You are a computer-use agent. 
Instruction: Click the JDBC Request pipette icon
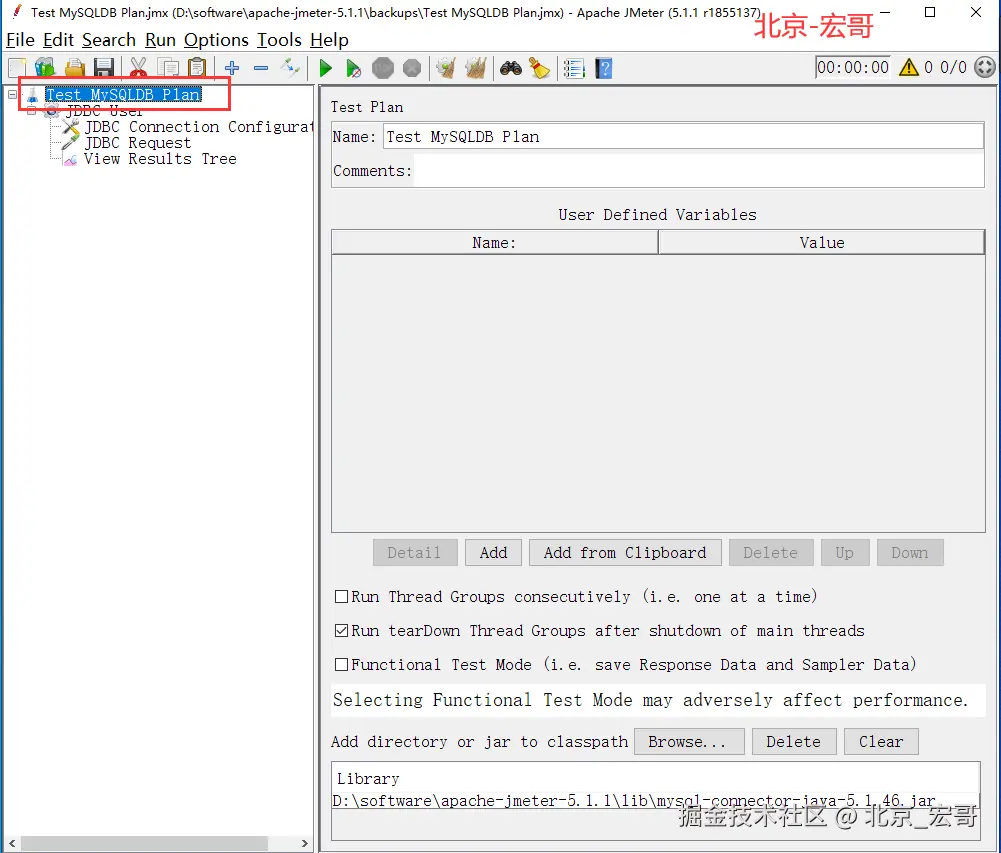click(x=70, y=143)
